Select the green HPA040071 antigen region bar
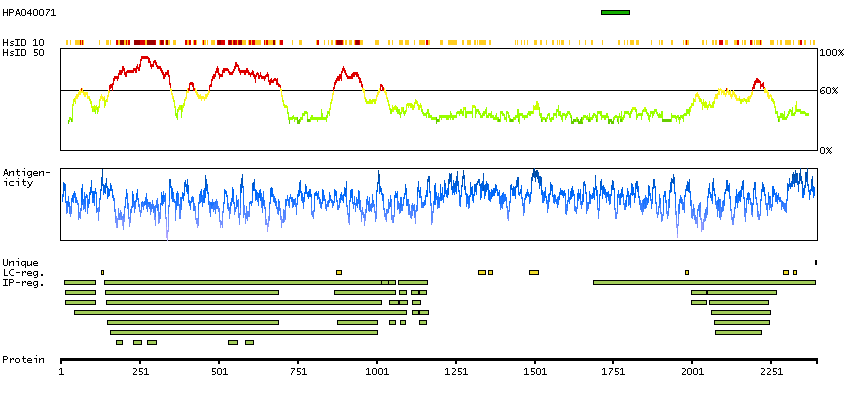Viewport: 850px width, 400px height. click(x=615, y=12)
